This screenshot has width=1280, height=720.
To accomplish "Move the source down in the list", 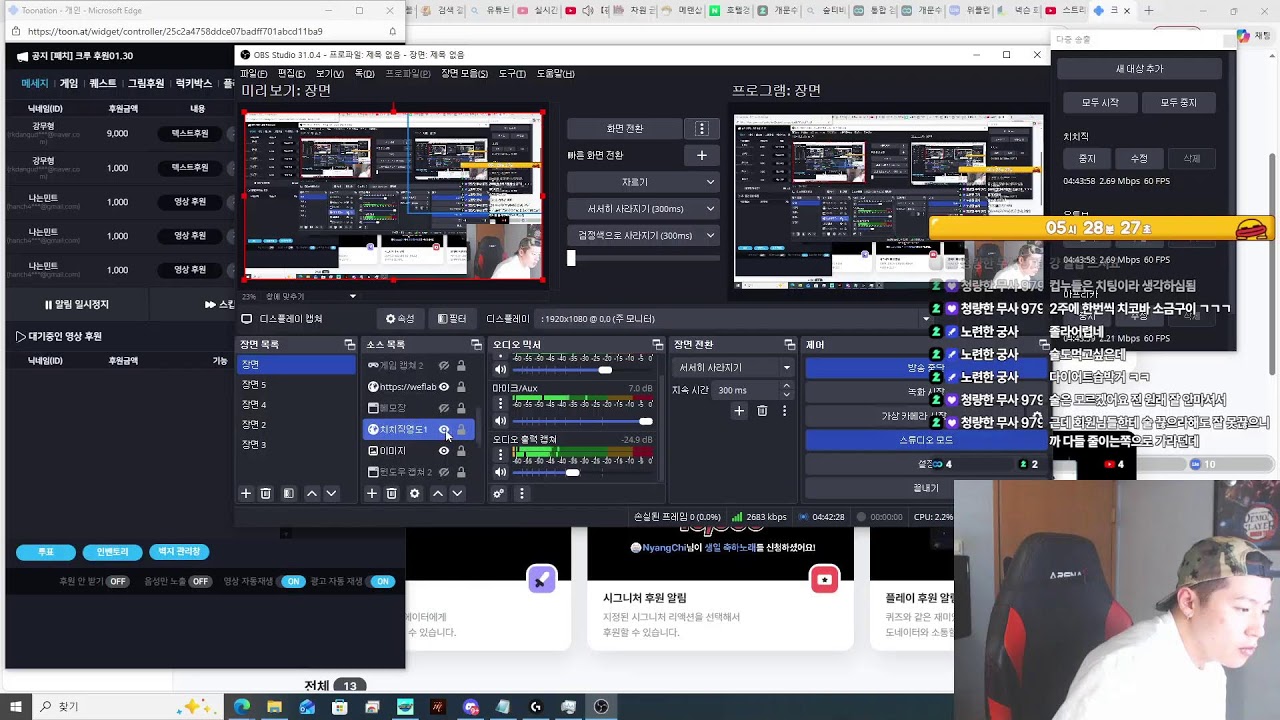I will pyautogui.click(x=457, y=493).
